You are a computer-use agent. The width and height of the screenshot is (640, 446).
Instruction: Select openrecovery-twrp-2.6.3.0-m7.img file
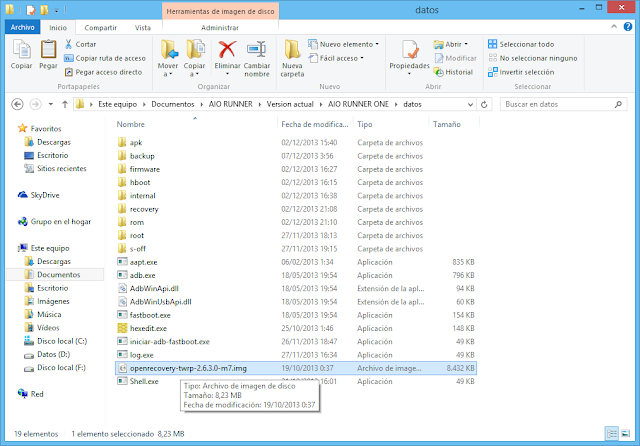pos(296,368)
